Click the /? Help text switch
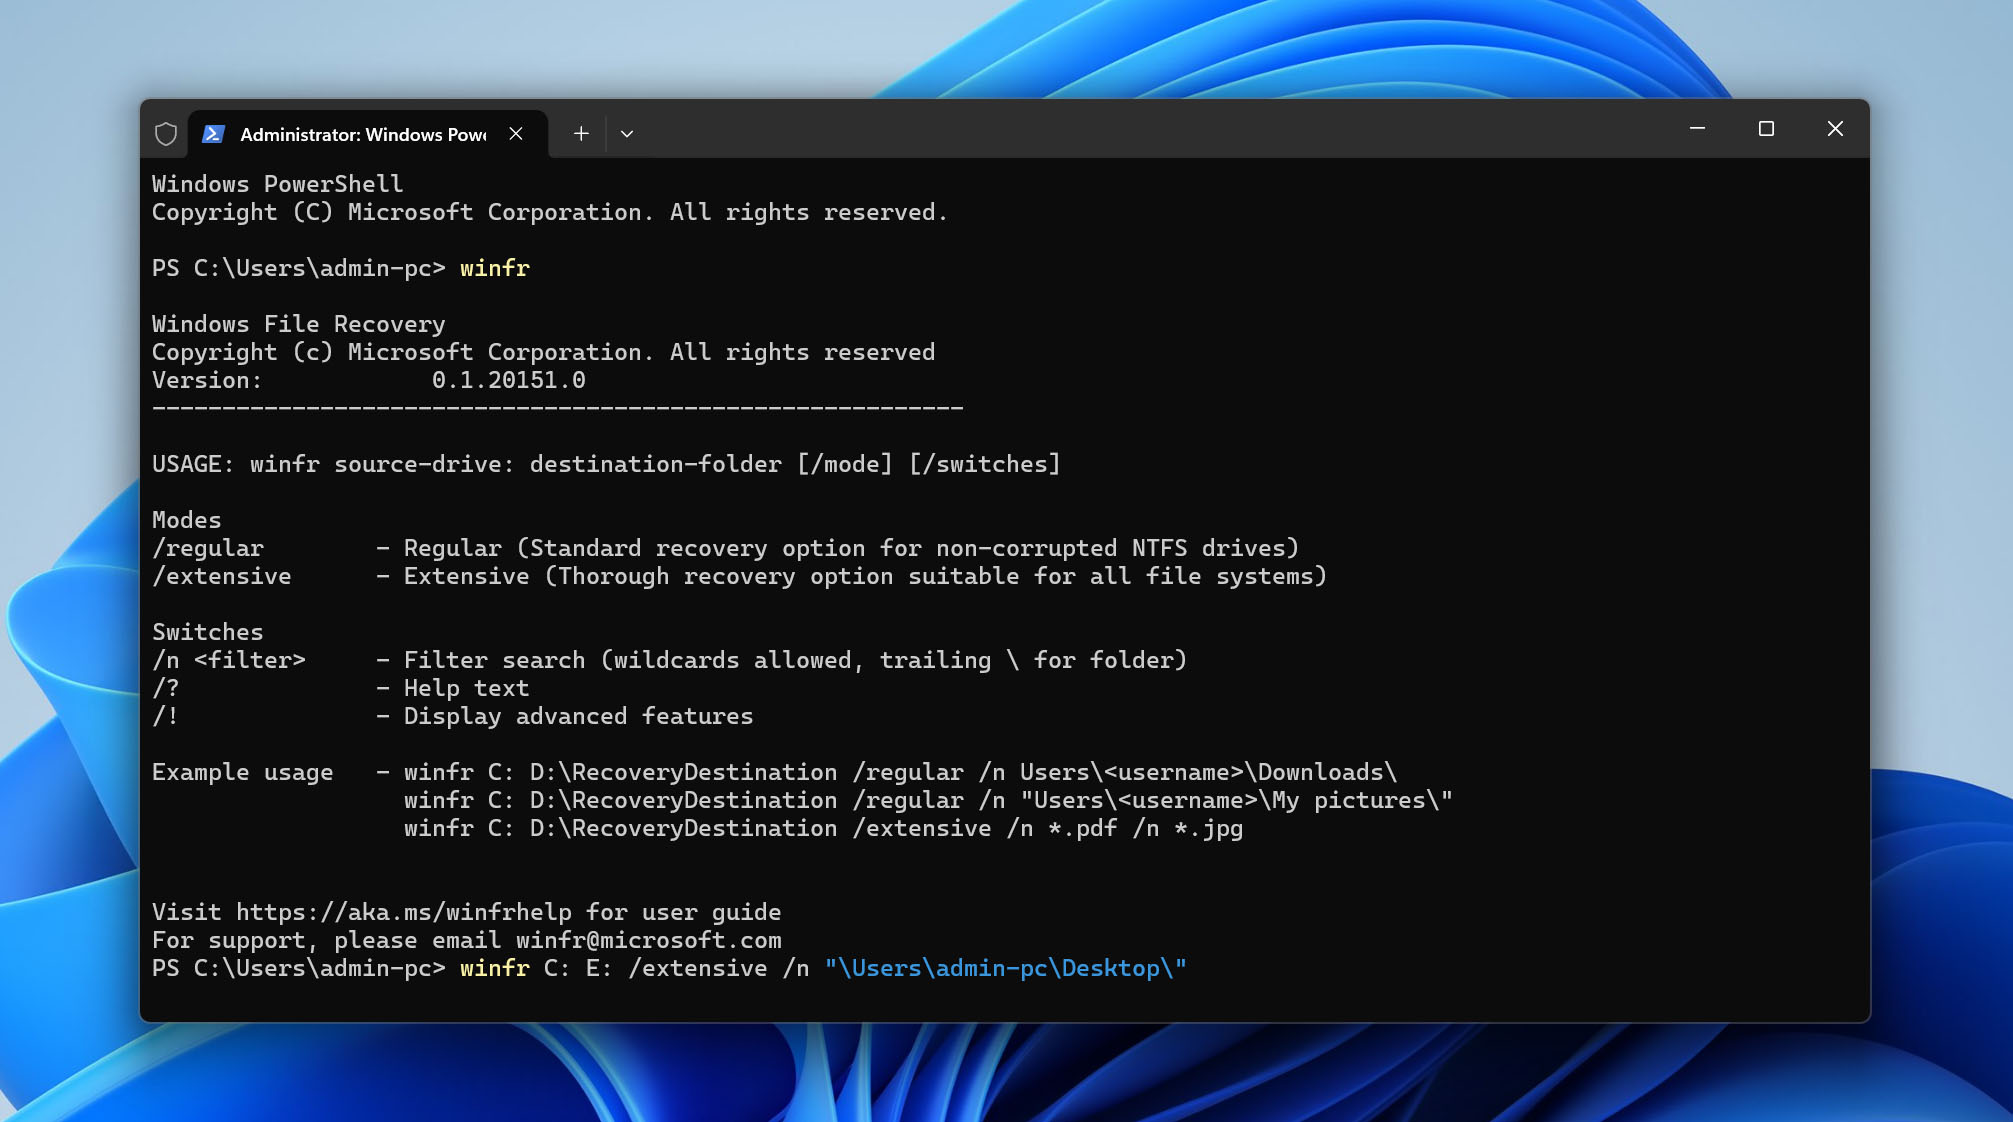The image size is (2013, 1122). tap(340, 688)
